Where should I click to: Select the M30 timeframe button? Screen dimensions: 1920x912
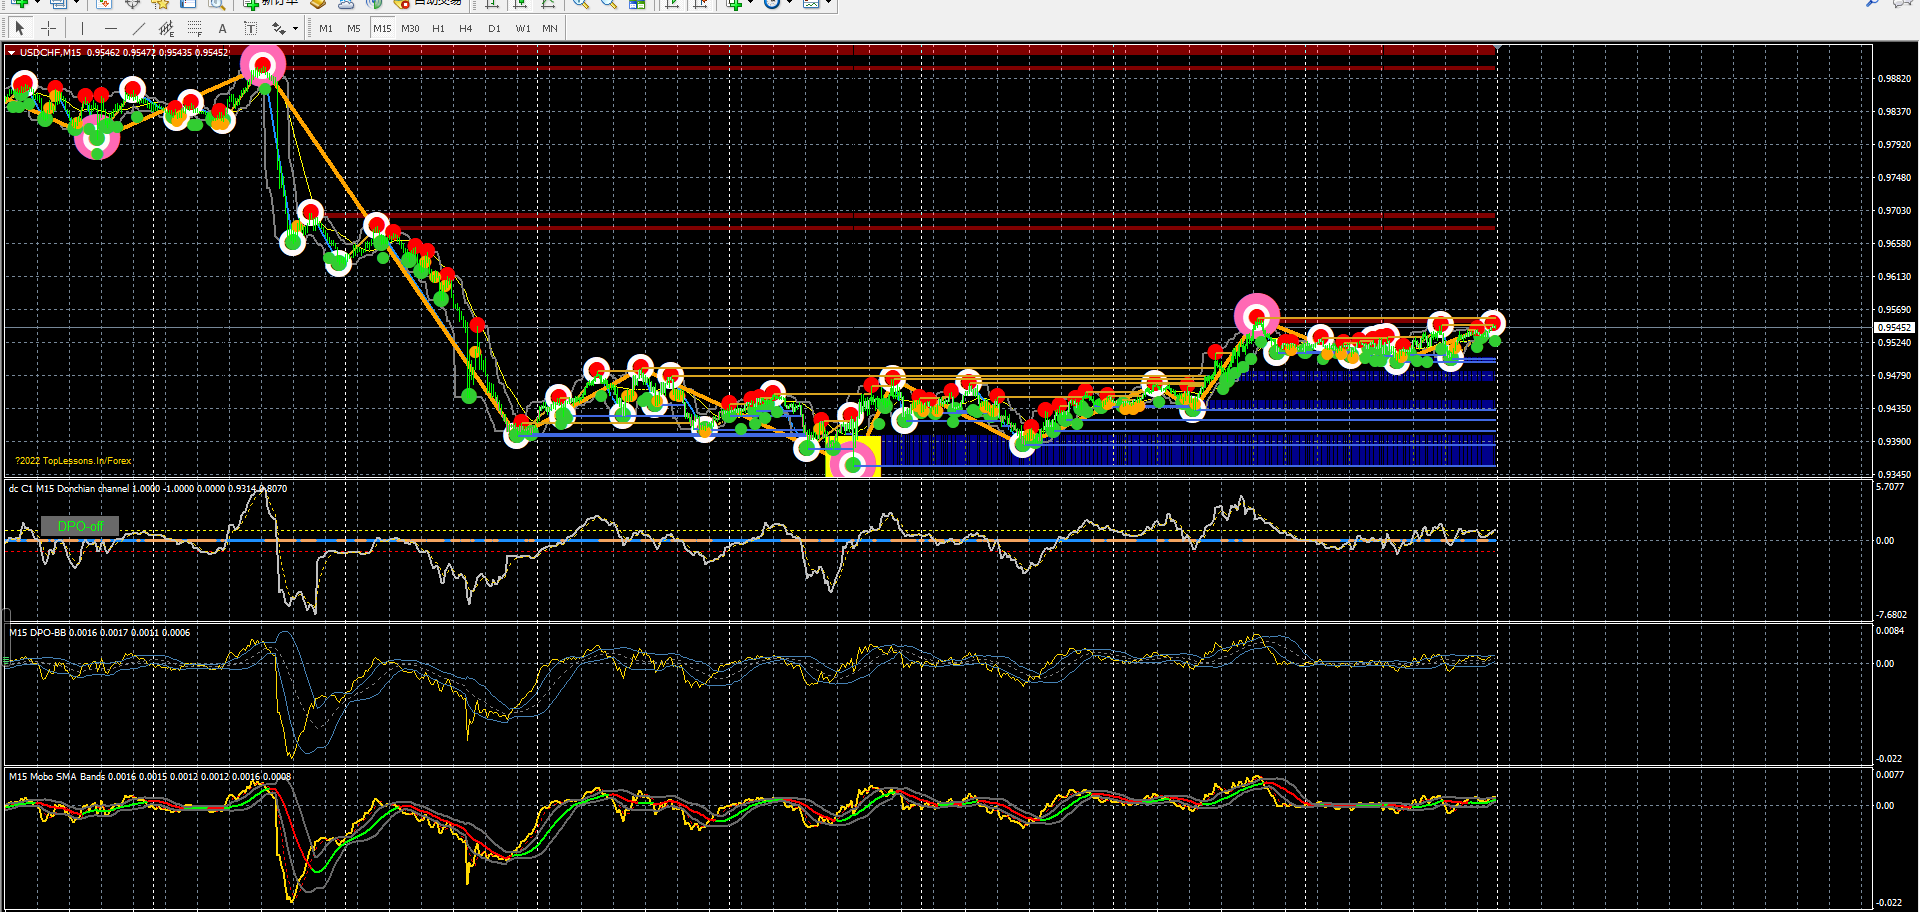click(410, 28)
